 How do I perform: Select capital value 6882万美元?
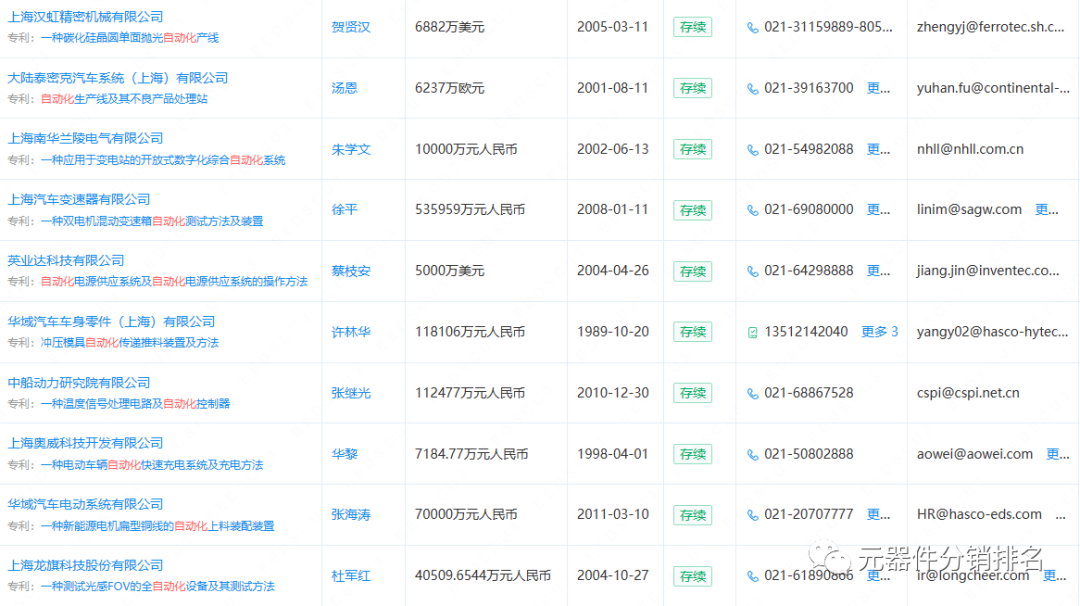pyautogui.click(x=449, y=28)
